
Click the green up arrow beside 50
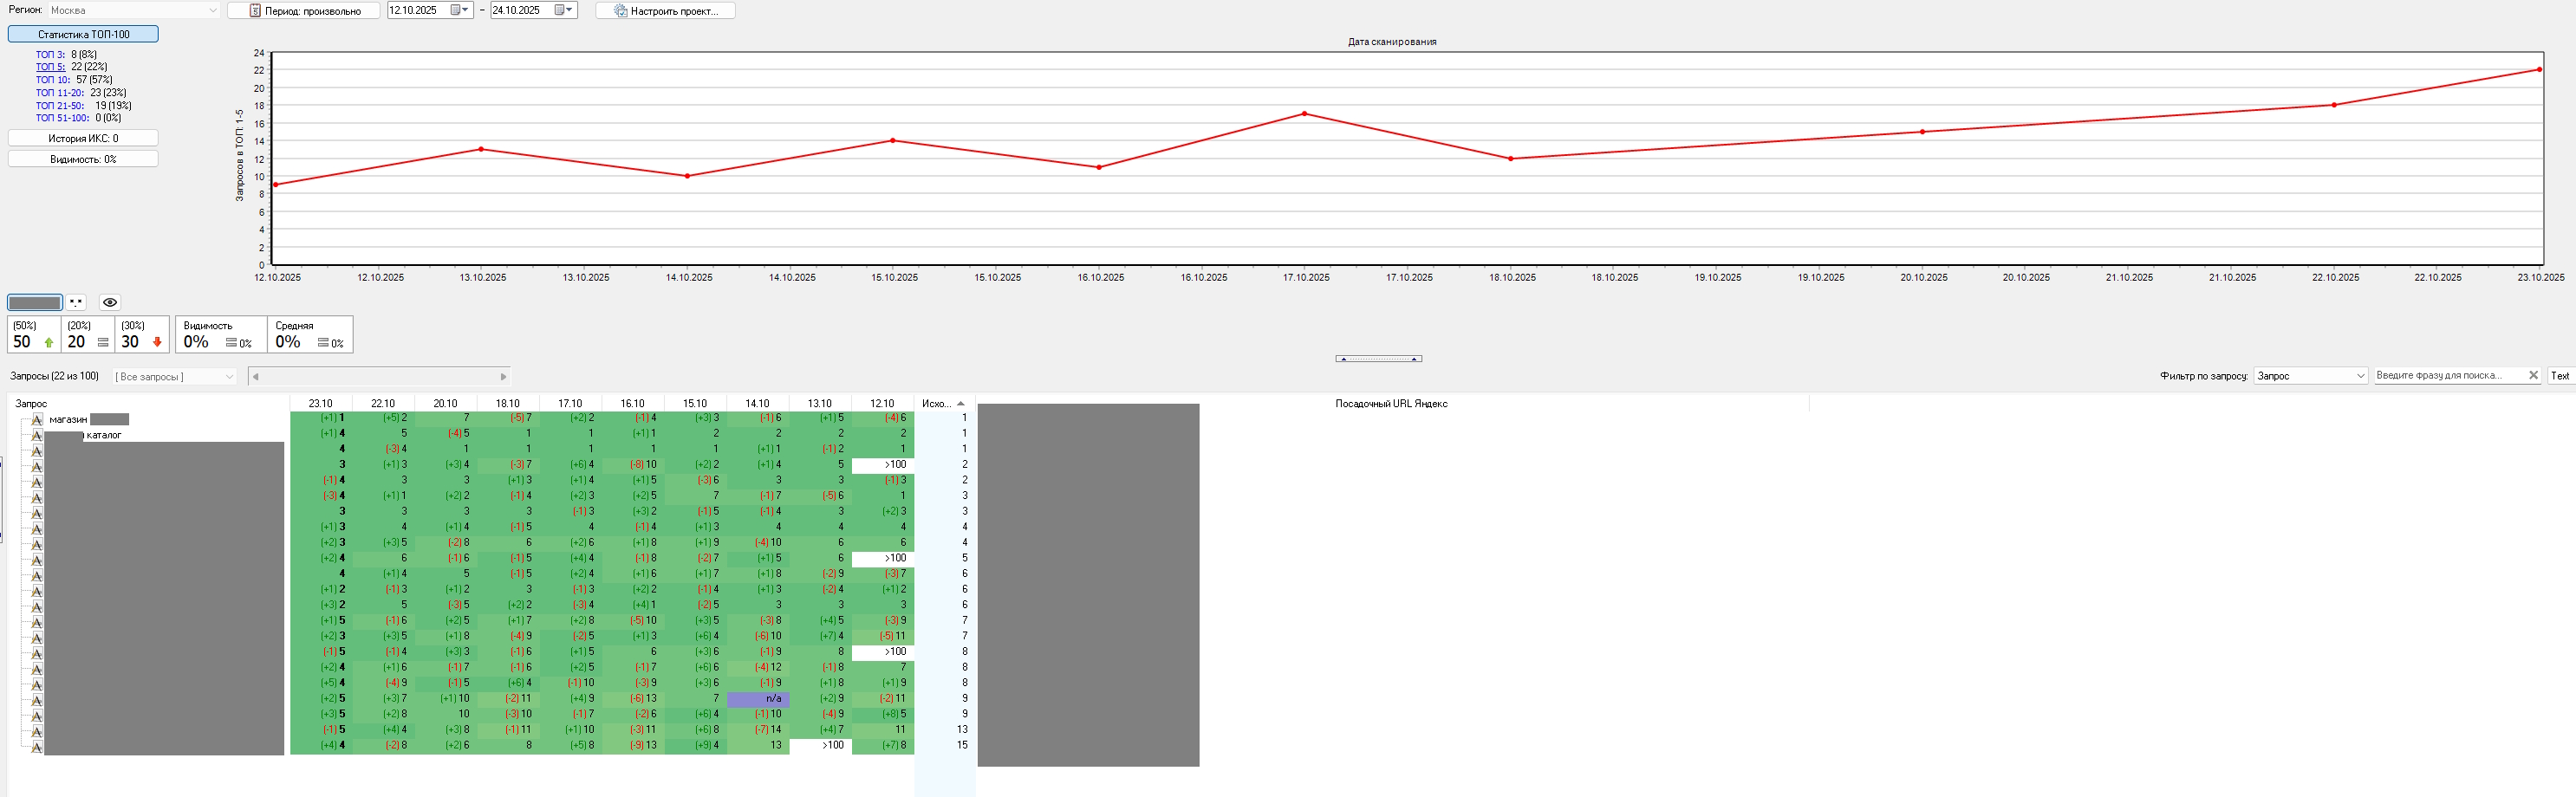[x=49, y=343]
